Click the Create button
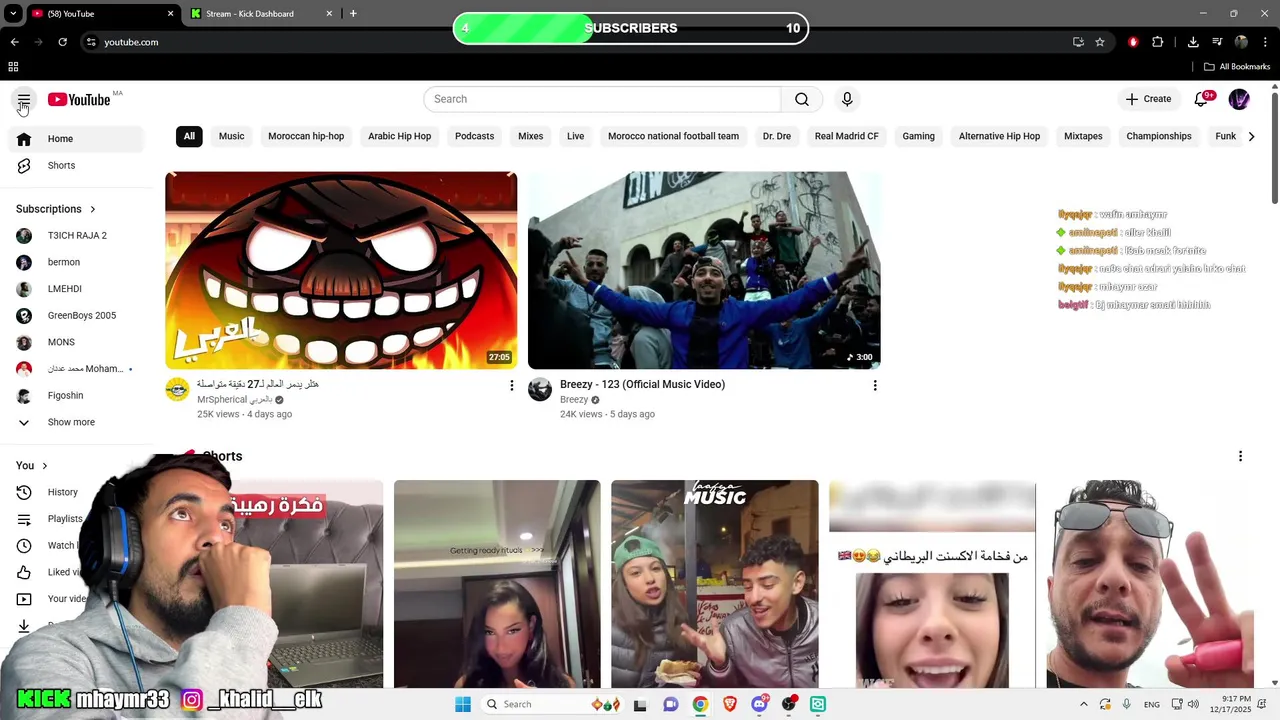The height and width of the screenshot is (720, 1280). pyautogui.click(x=1148, y=99)
